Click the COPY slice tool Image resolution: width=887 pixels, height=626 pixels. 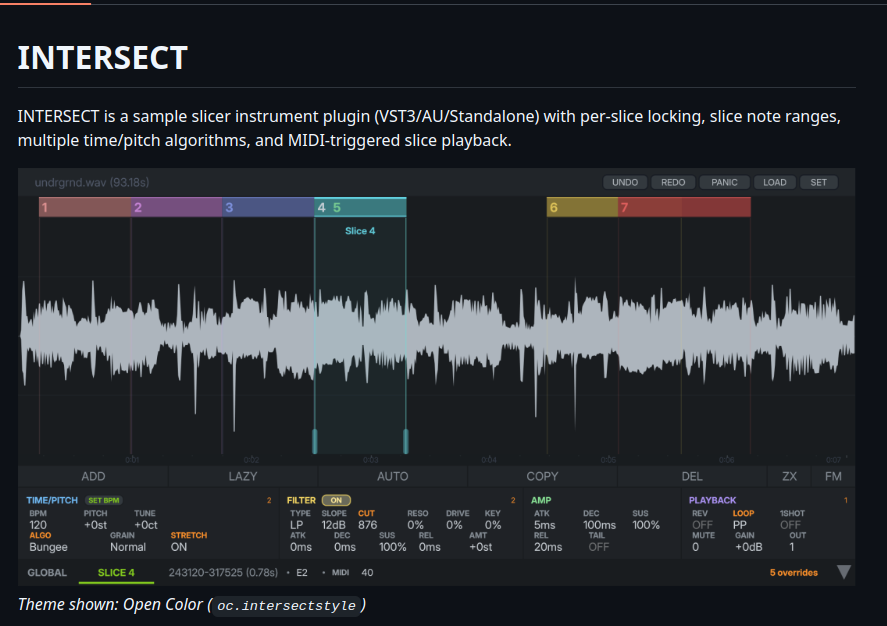point(542,476)
